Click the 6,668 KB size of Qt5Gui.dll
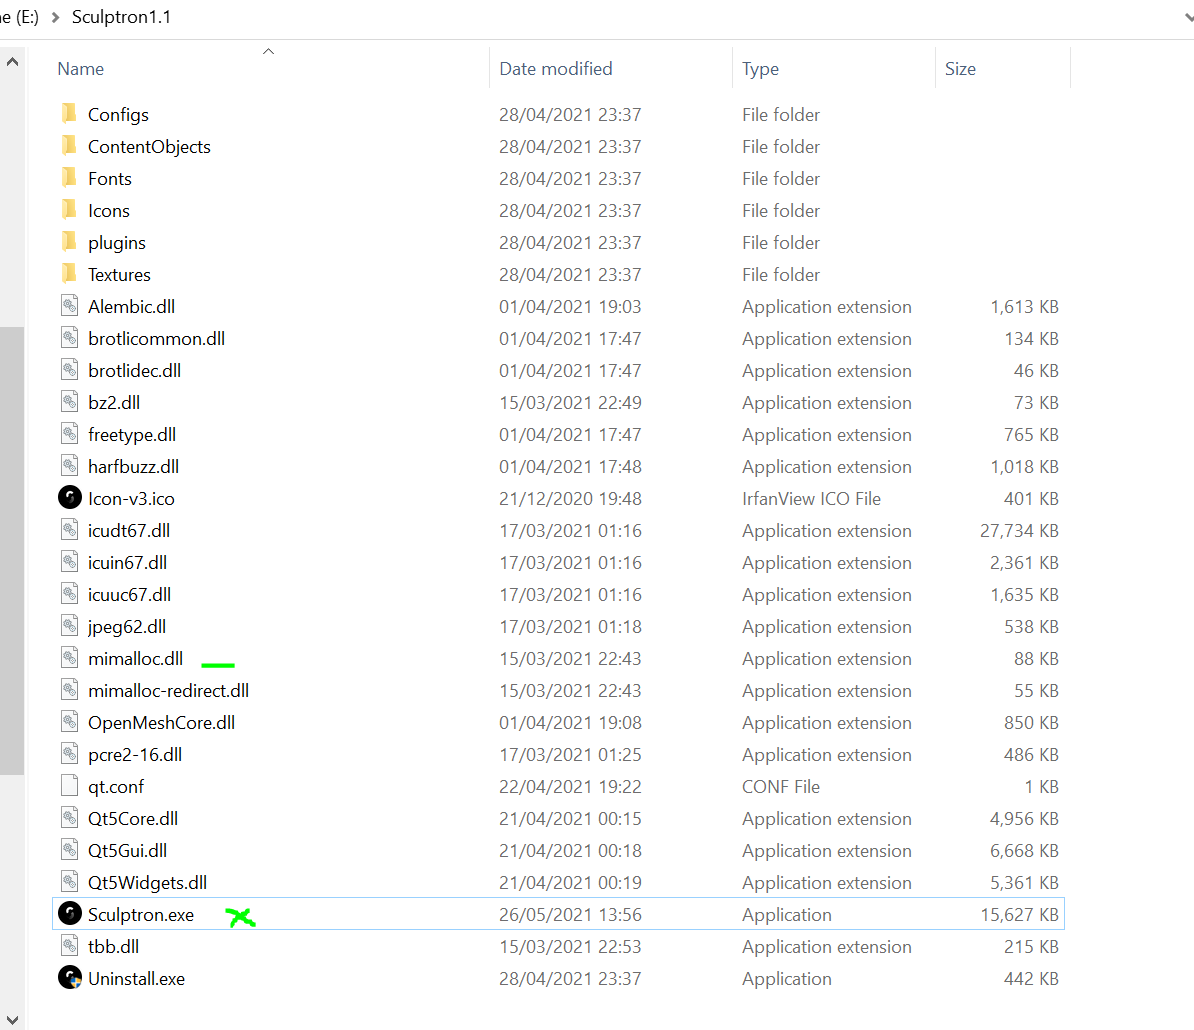 click(1024, 850)
